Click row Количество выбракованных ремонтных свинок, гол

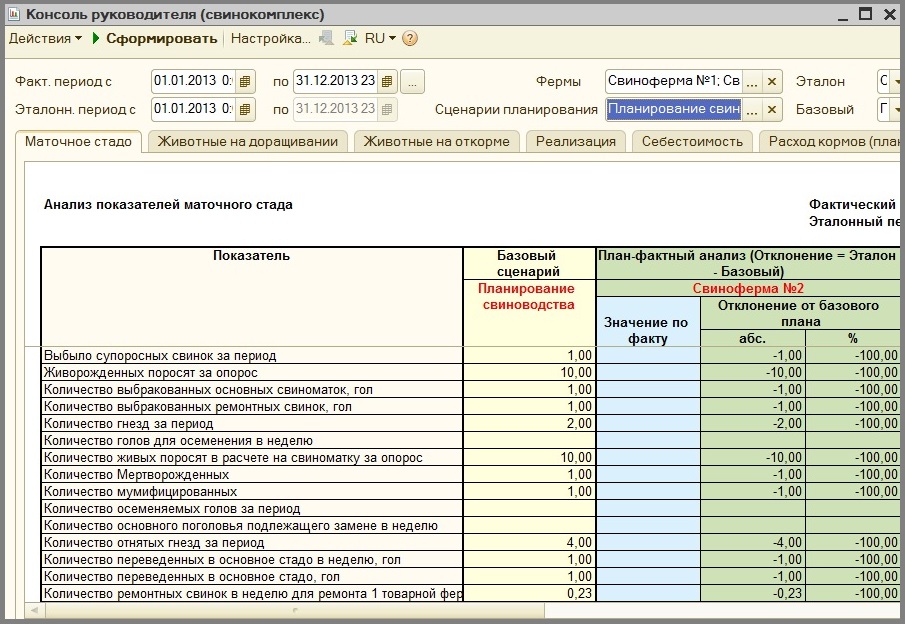point(252,406)
